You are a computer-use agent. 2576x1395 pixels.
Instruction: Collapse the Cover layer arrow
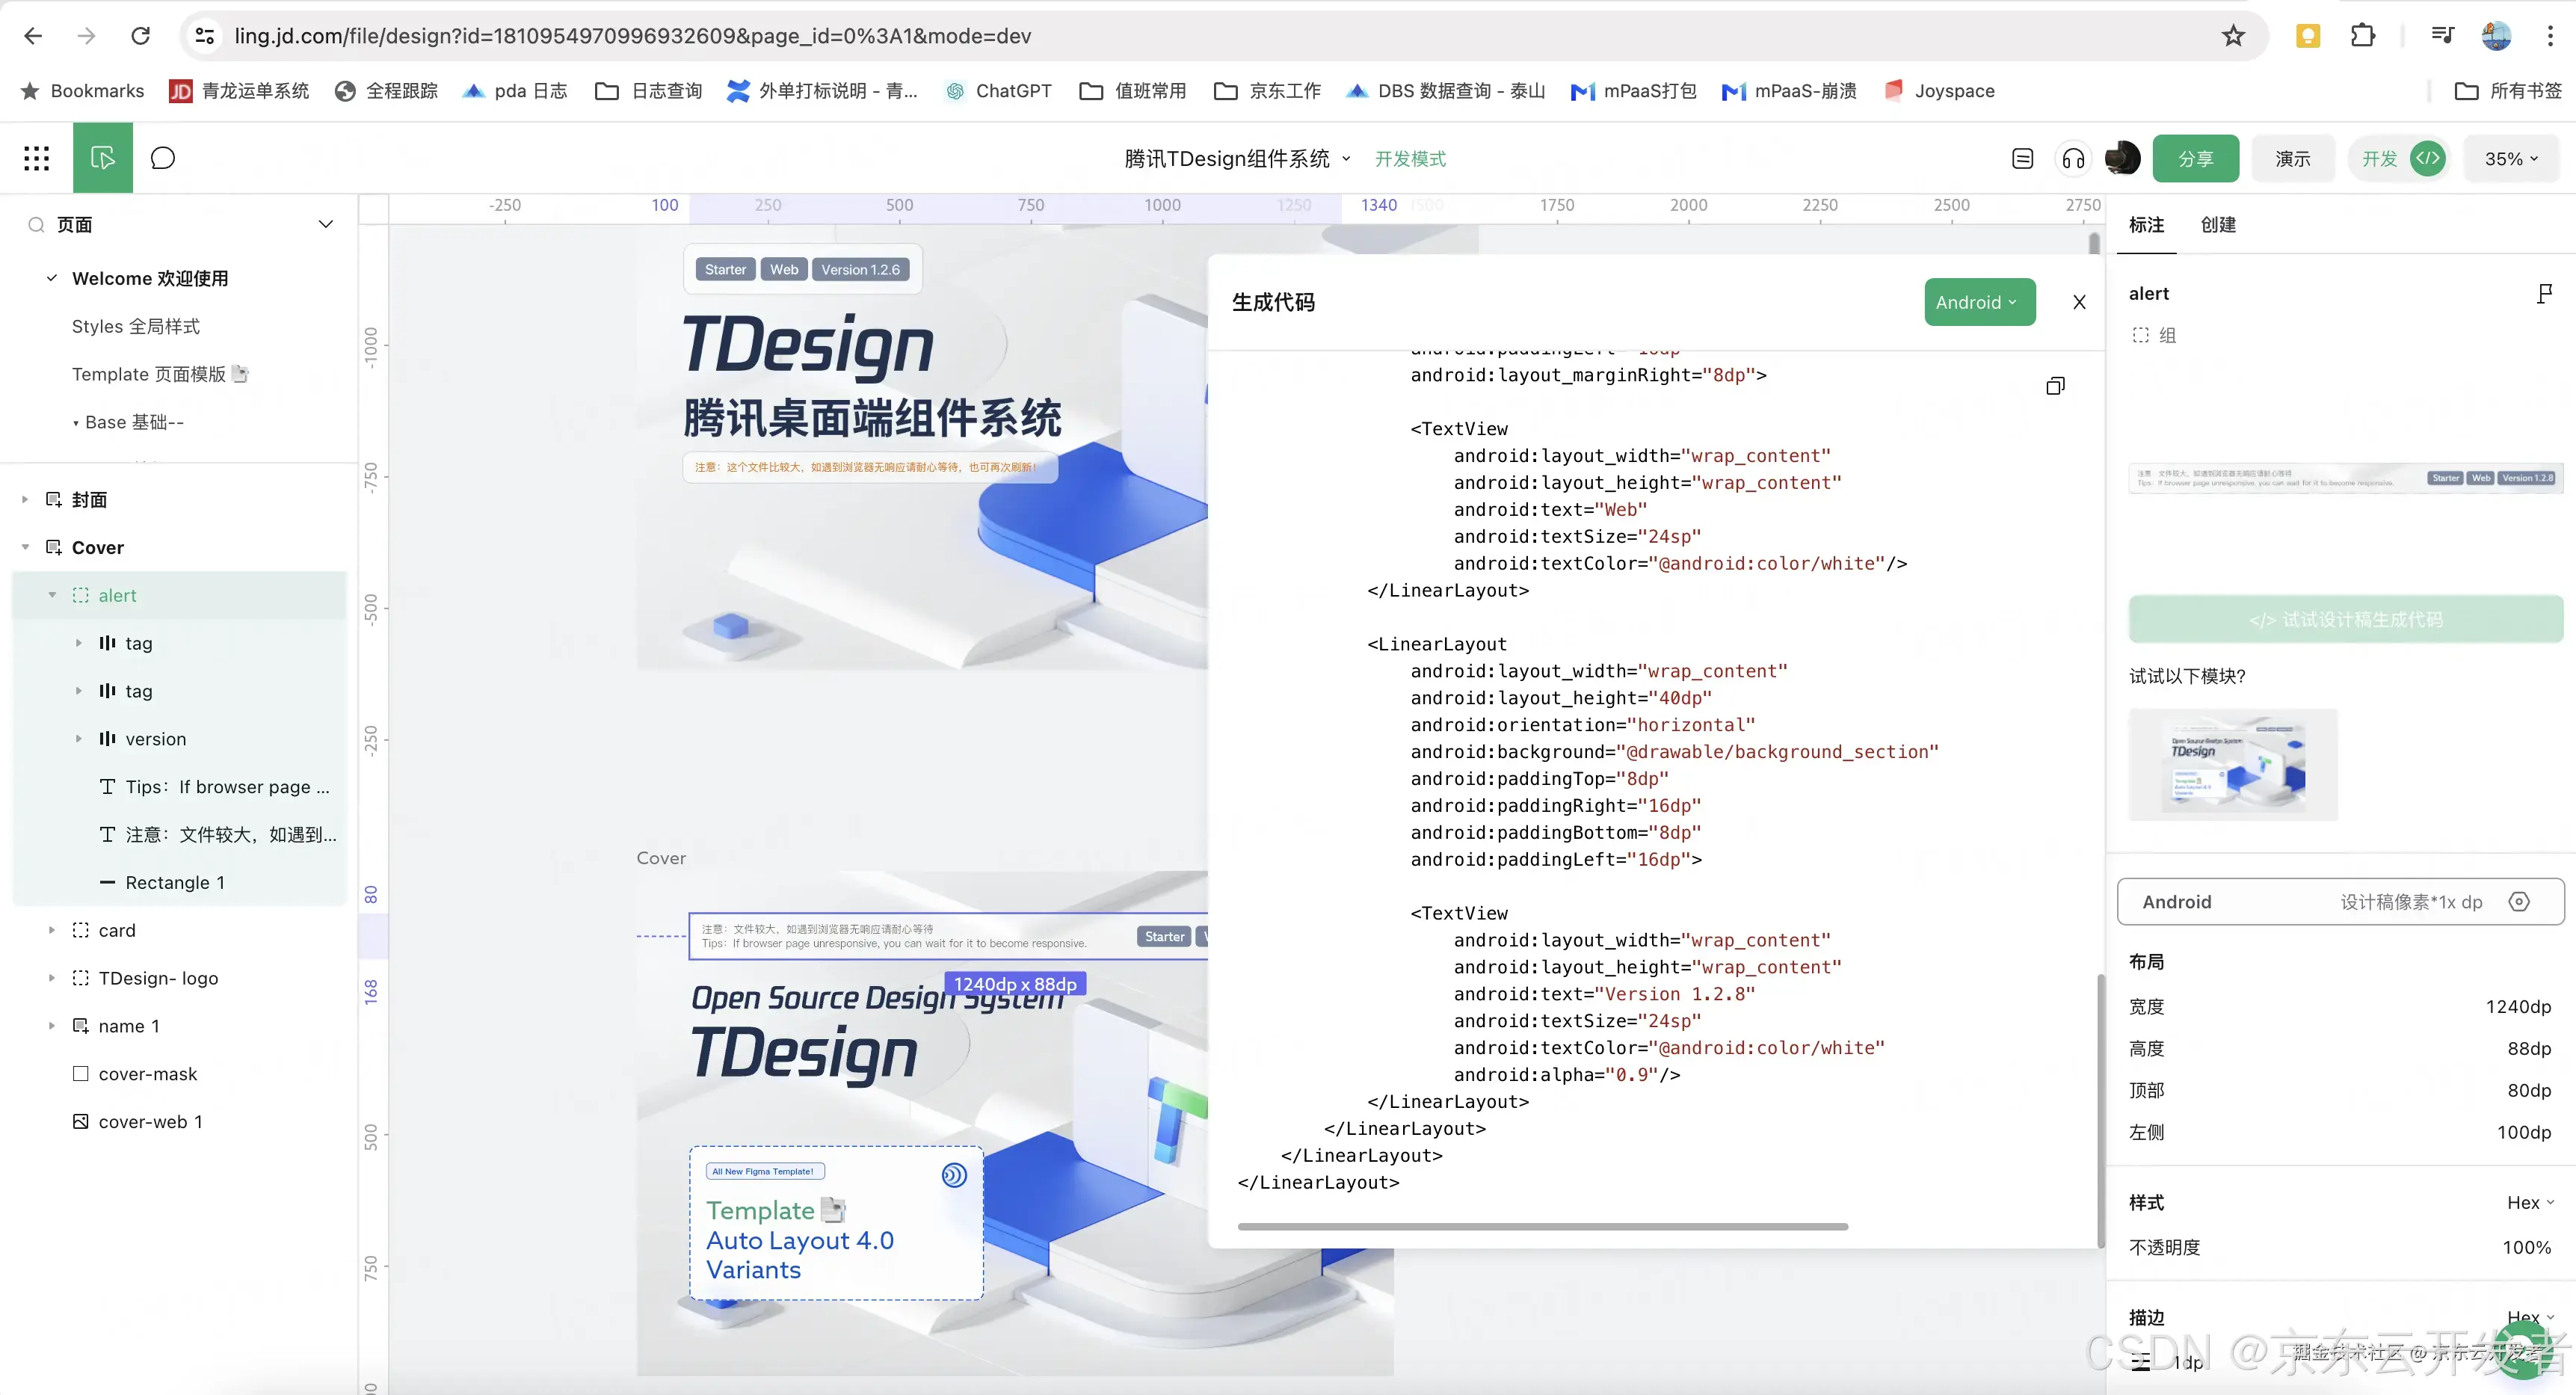click(x=25, y=547)
